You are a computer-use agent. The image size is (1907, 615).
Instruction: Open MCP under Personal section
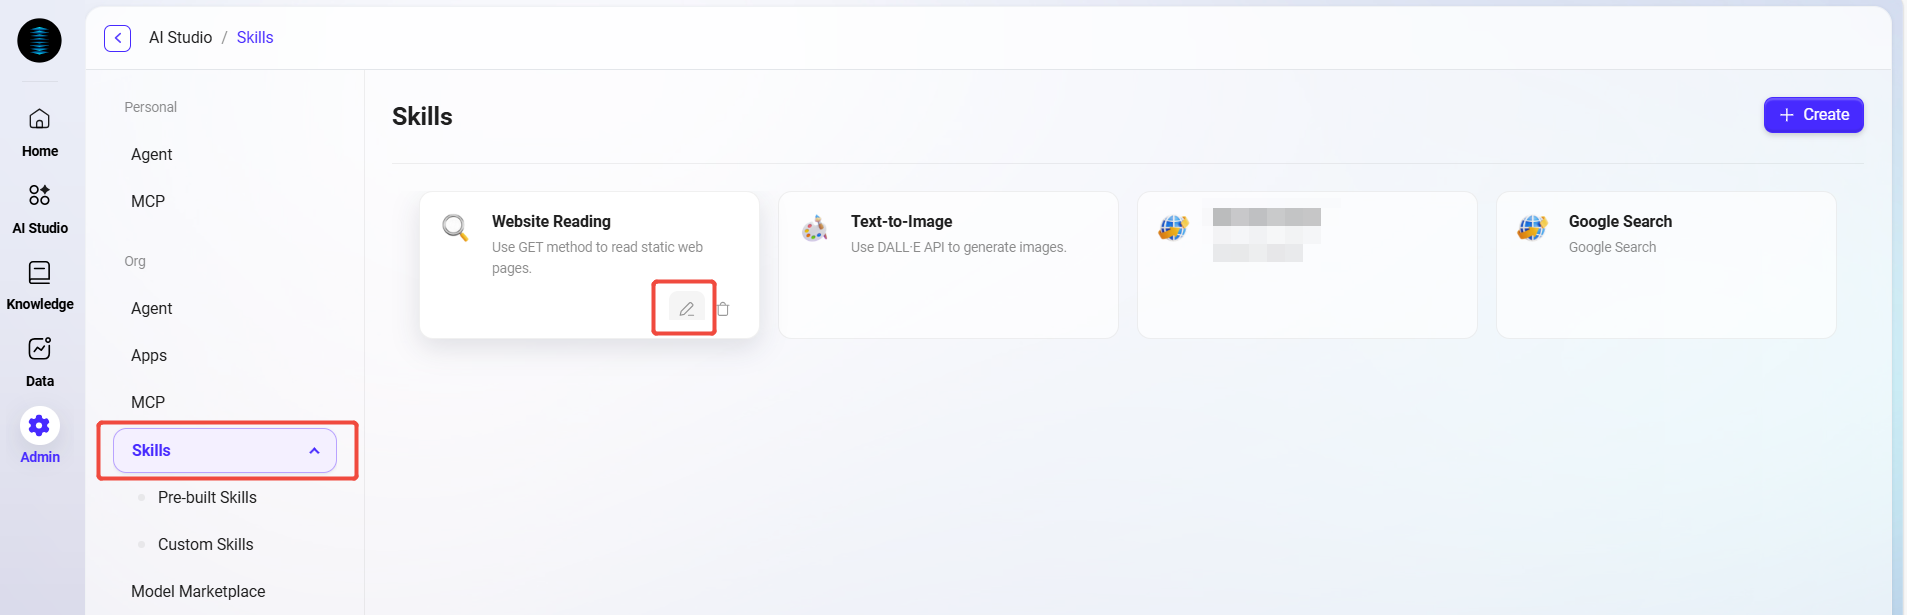pos(148,202)
